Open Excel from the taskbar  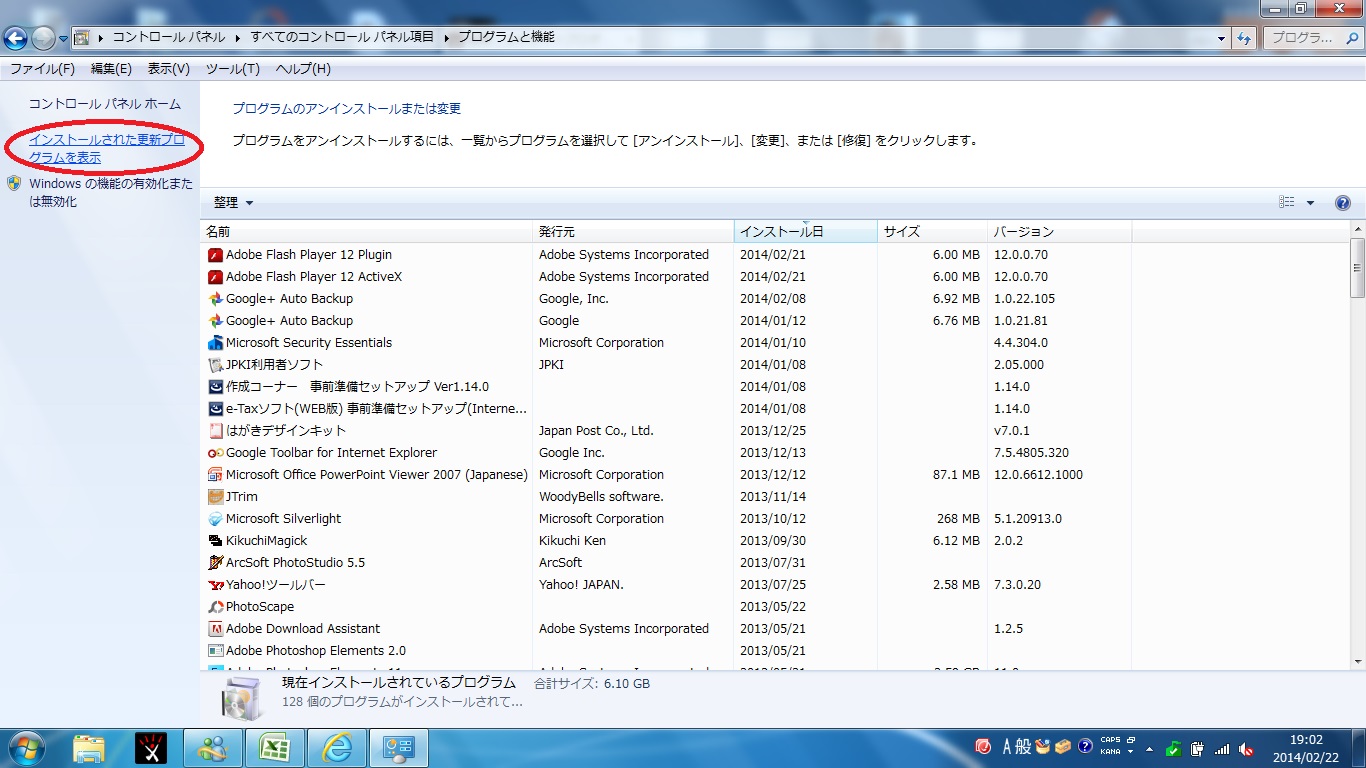click(274, 748)
